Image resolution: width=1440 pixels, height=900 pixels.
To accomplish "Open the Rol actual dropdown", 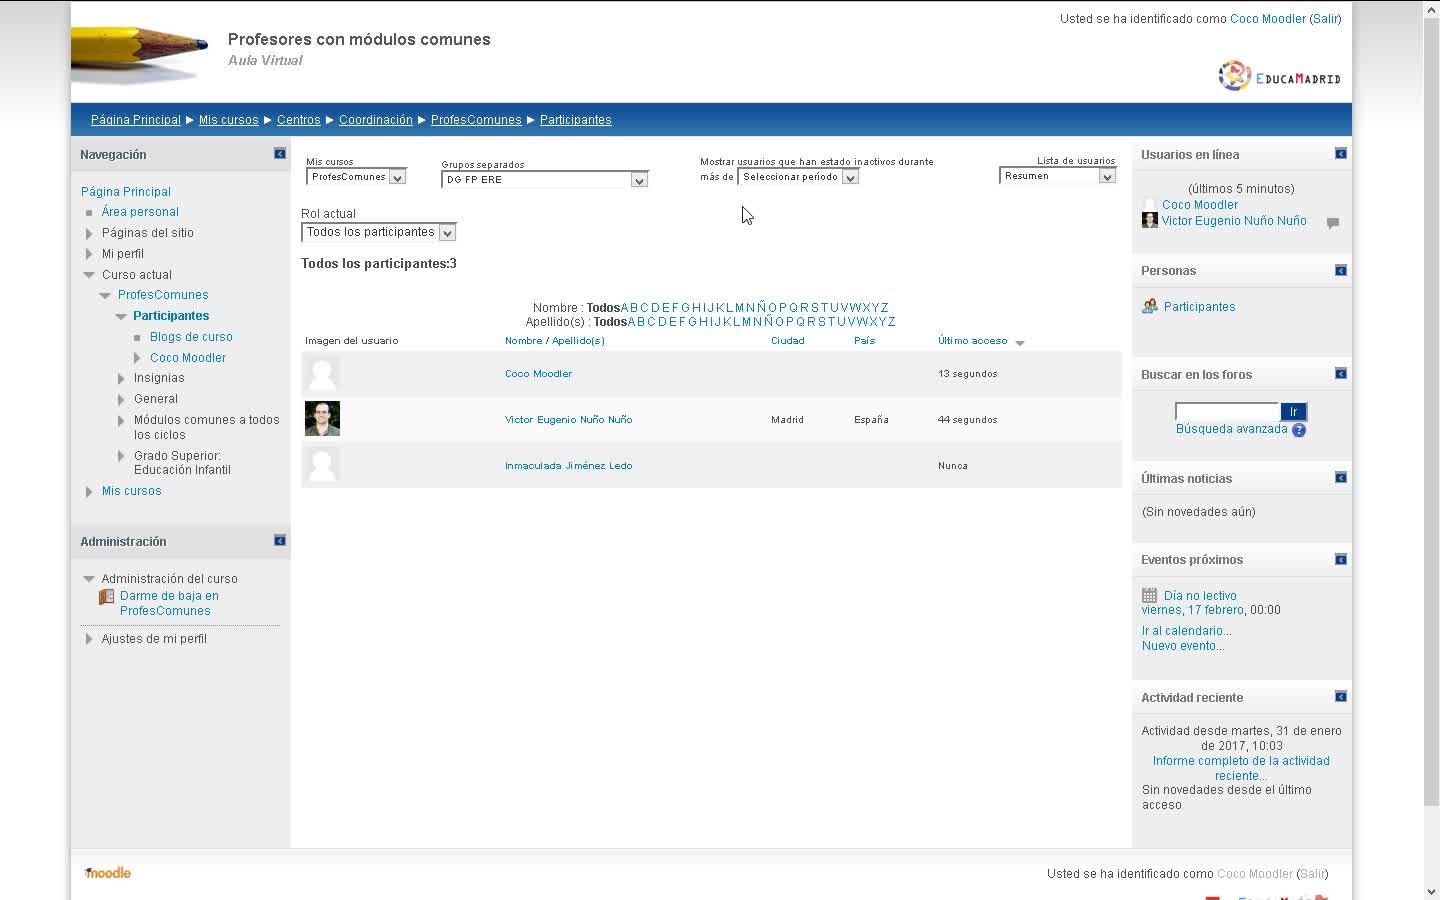I will click(379, 232).
